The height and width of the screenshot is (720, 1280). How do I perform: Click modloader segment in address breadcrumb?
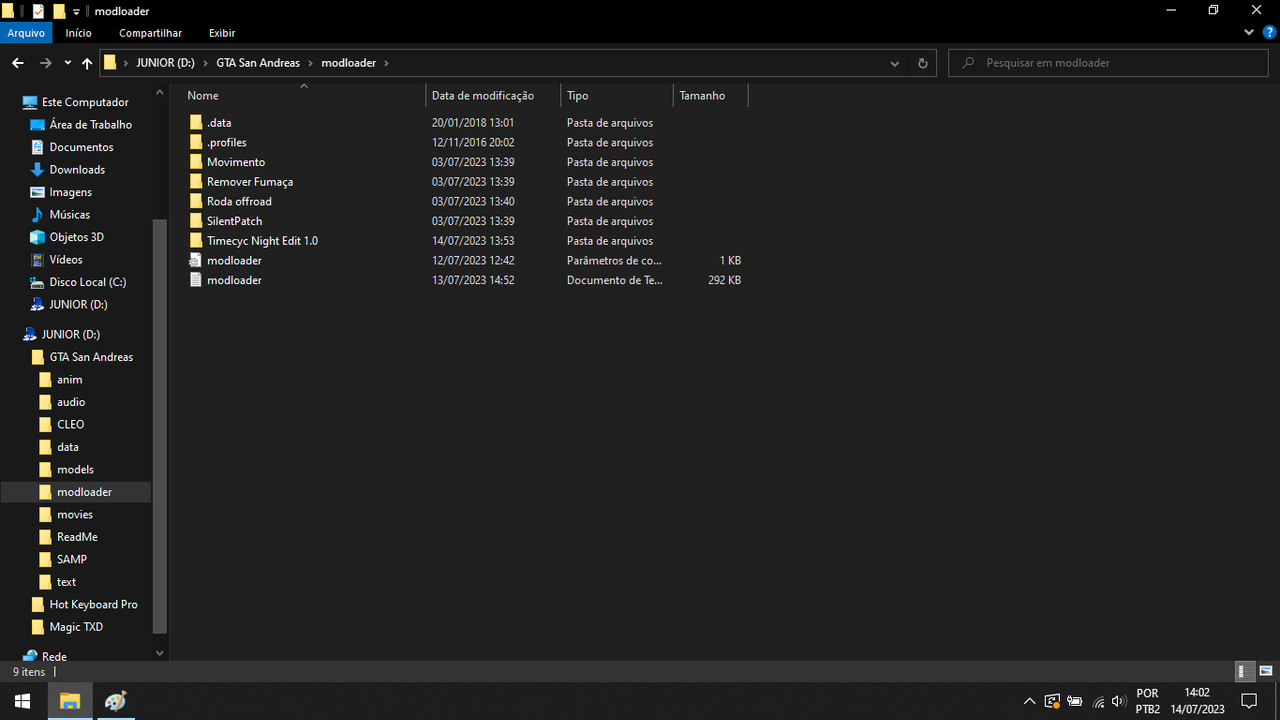(348, 63)
